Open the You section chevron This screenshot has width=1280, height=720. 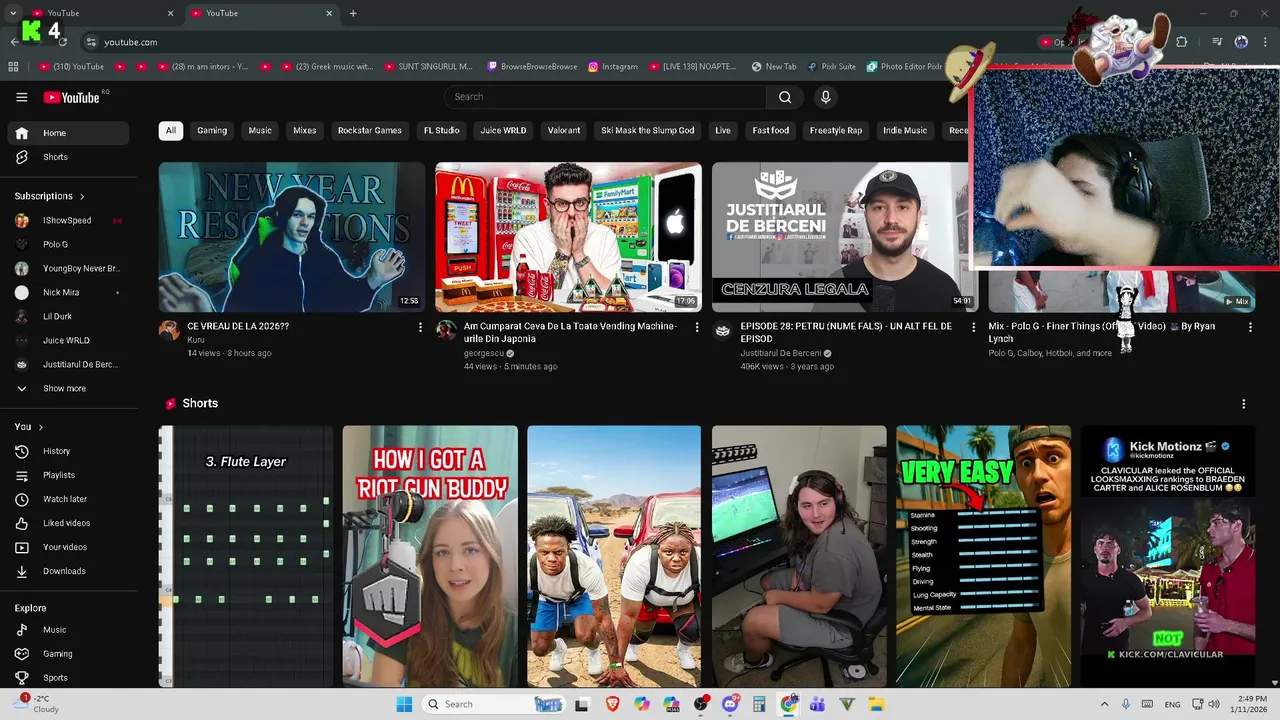[x=40, y=427]
